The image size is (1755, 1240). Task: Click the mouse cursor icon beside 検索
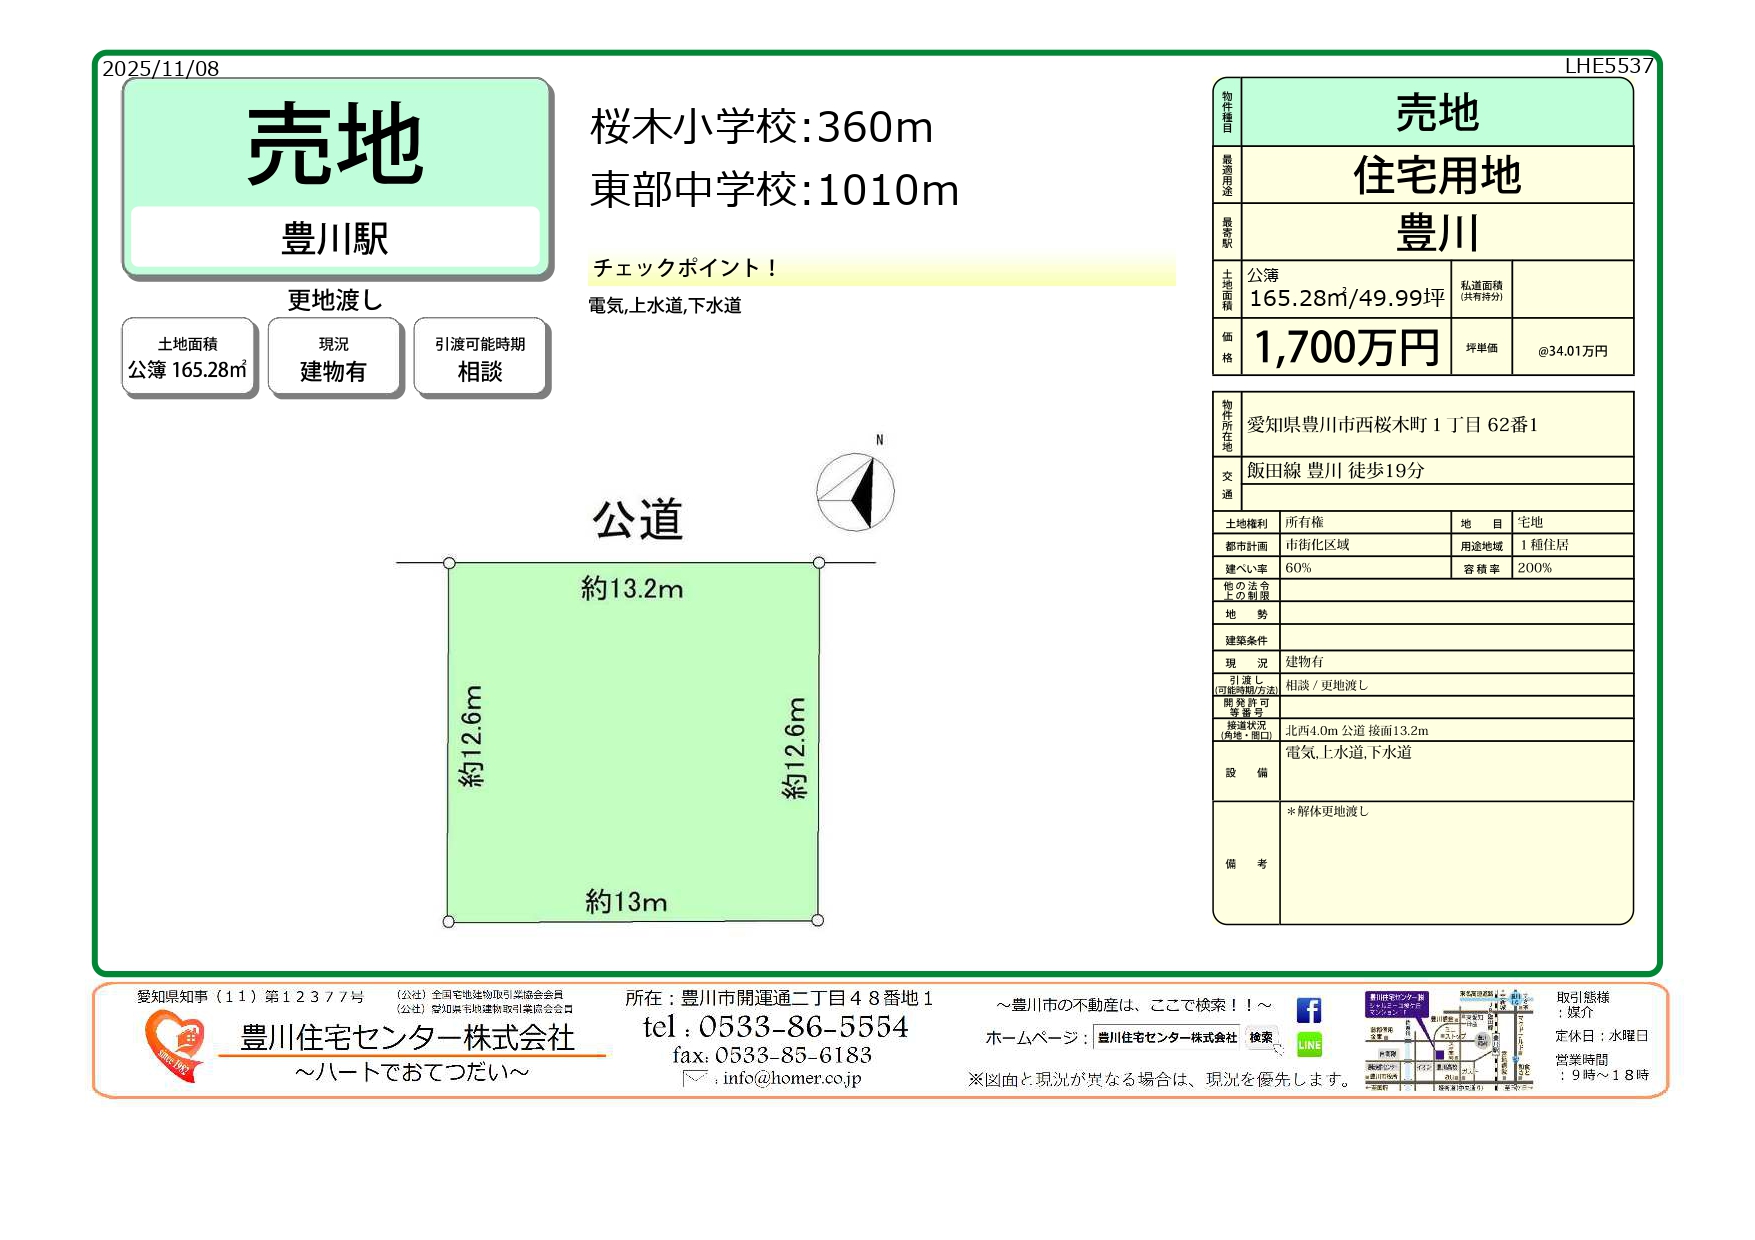pyautogui.click(x=1278, y=1048)
